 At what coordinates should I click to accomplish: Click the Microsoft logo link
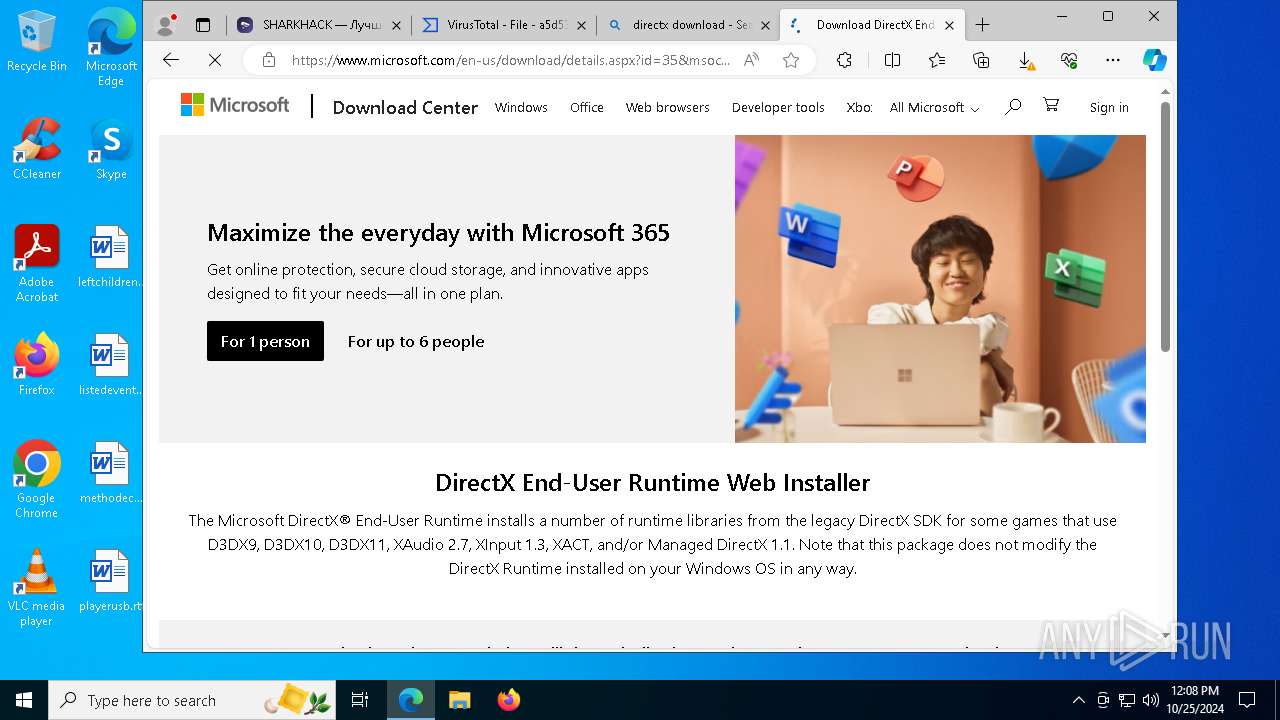[x=235, y=105]
